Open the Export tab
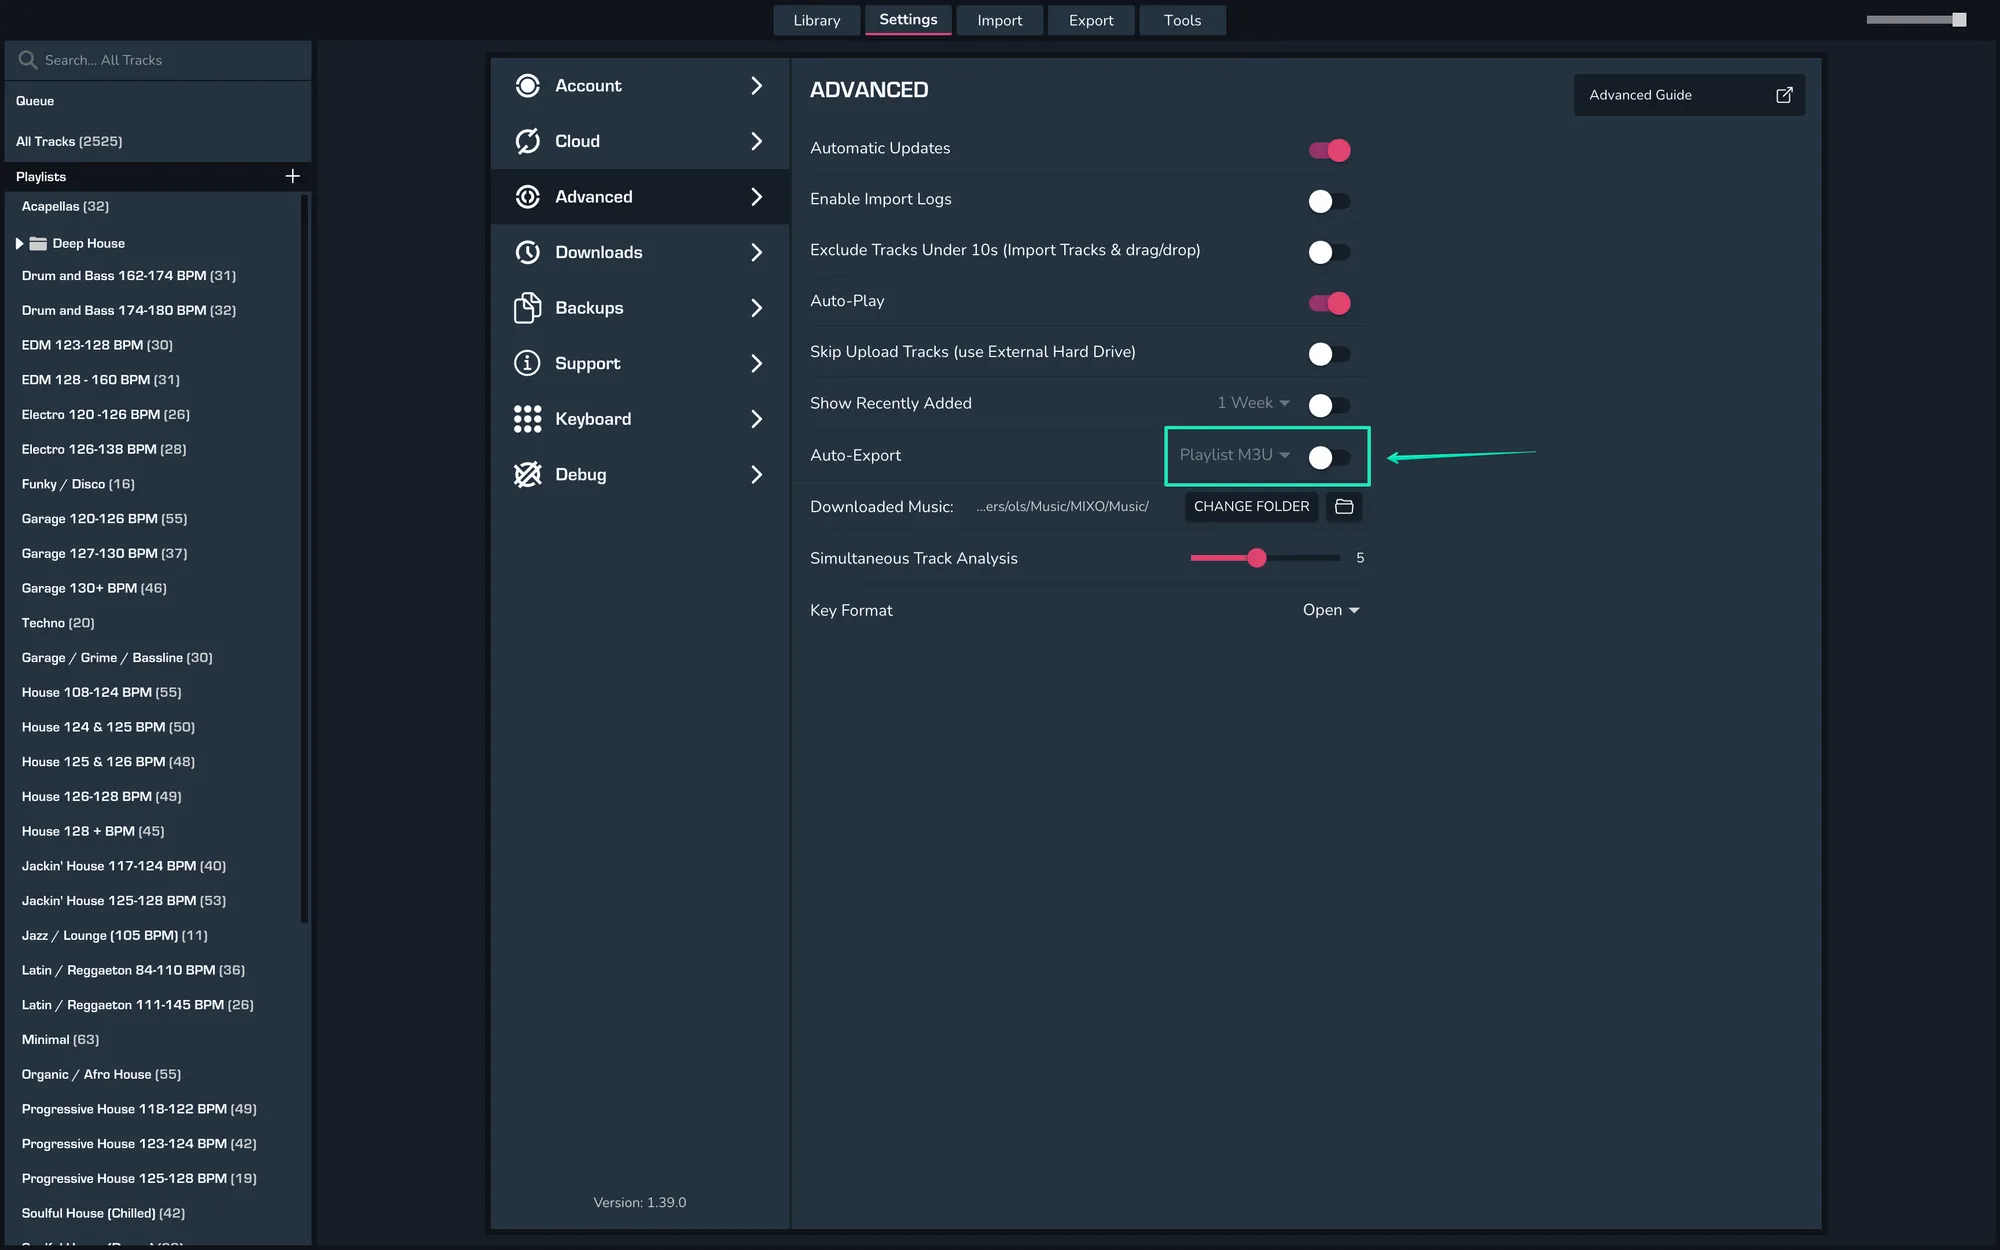 click(x=1090, y=20)
